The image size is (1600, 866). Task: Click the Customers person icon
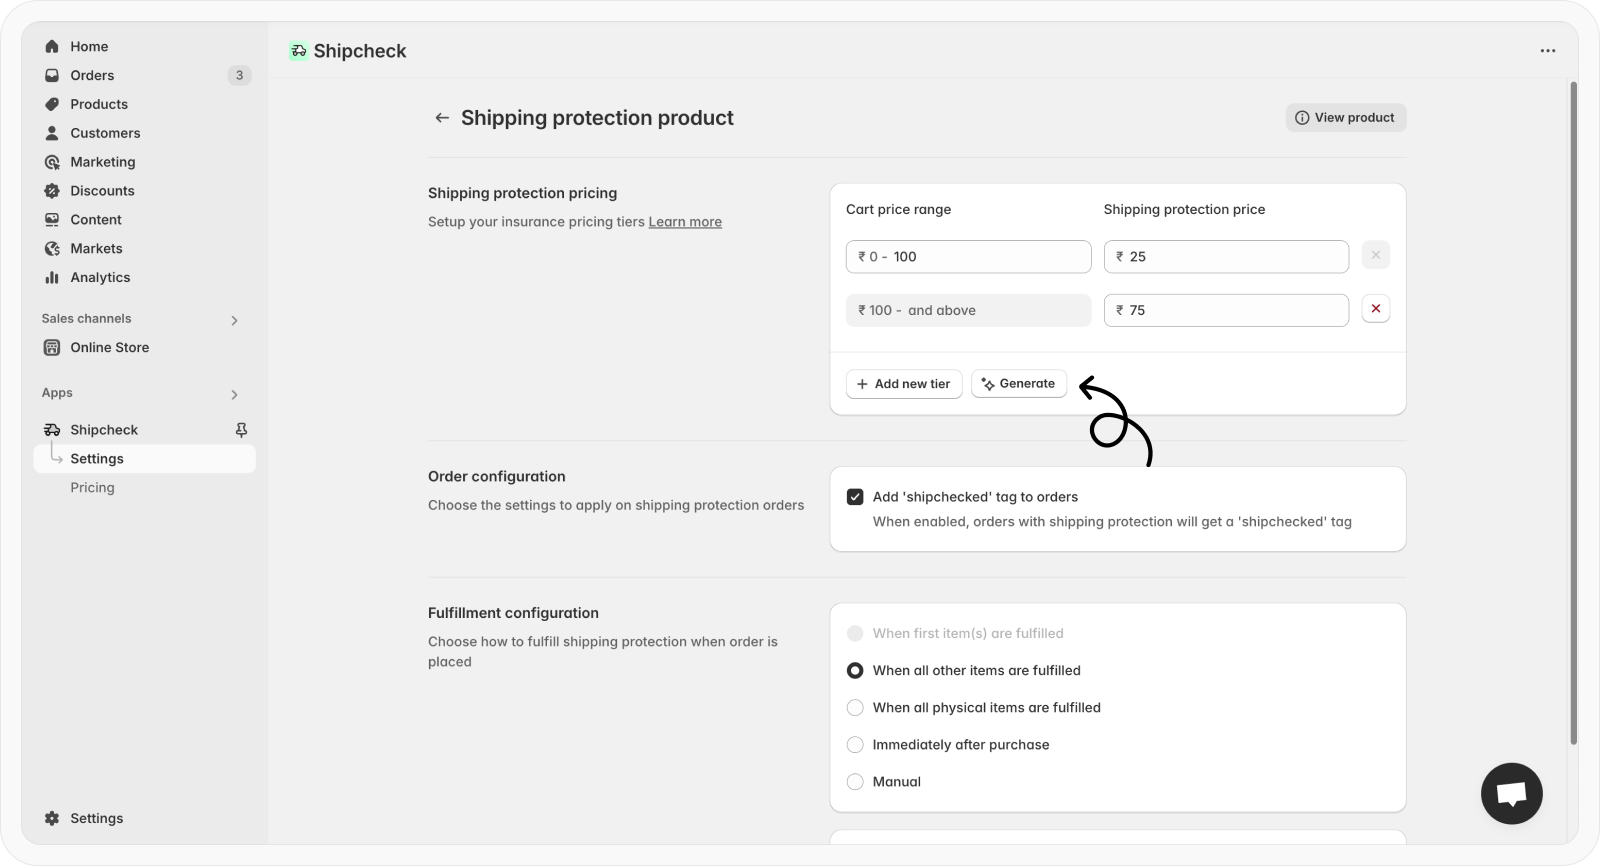click(52, 133)
